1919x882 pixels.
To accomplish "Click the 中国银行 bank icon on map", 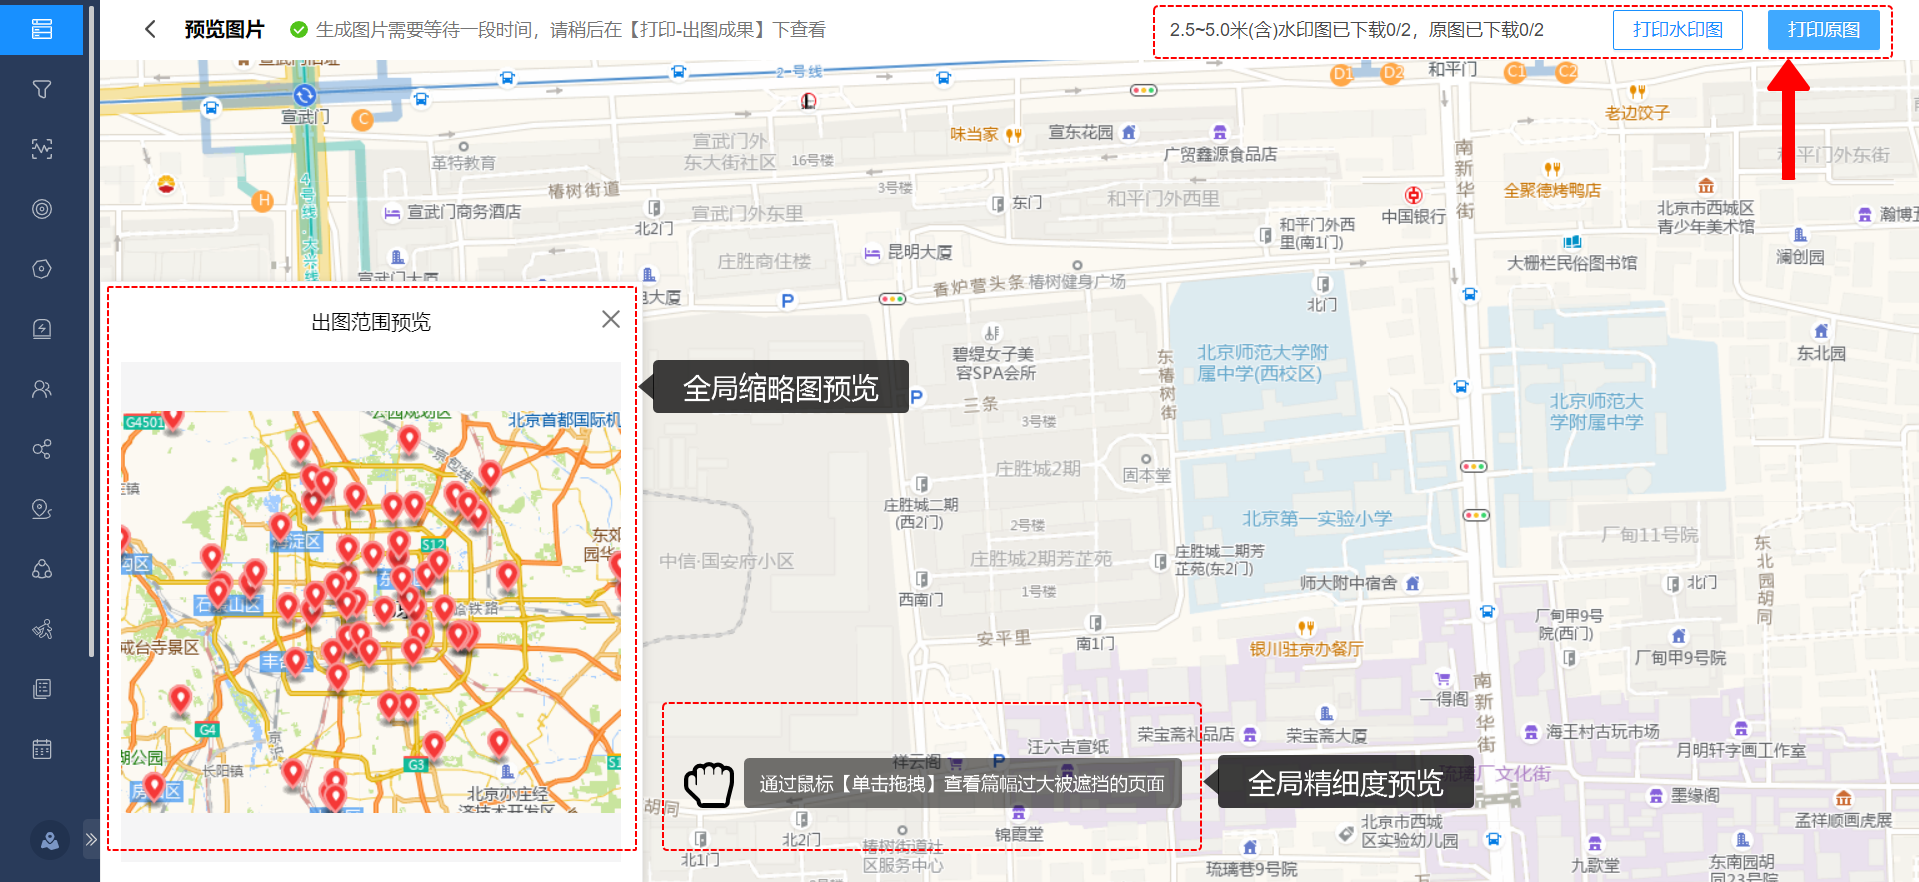I will (1413, 195).
